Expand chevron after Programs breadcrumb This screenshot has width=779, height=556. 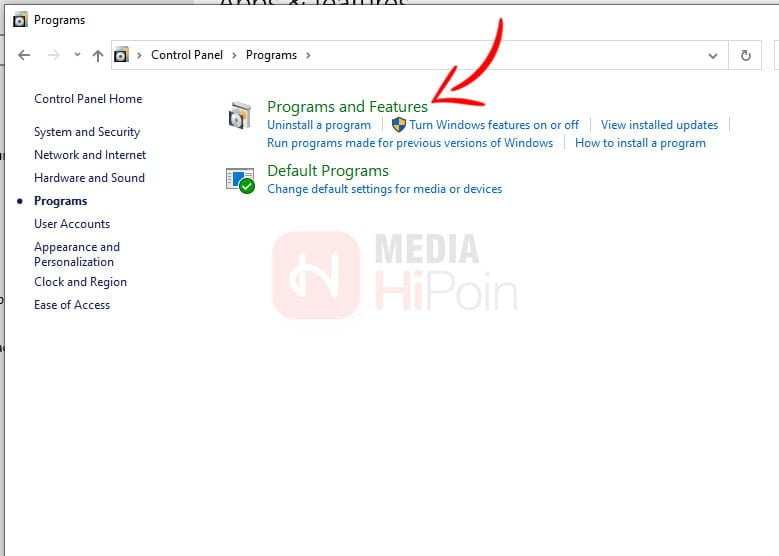[308, 55]
